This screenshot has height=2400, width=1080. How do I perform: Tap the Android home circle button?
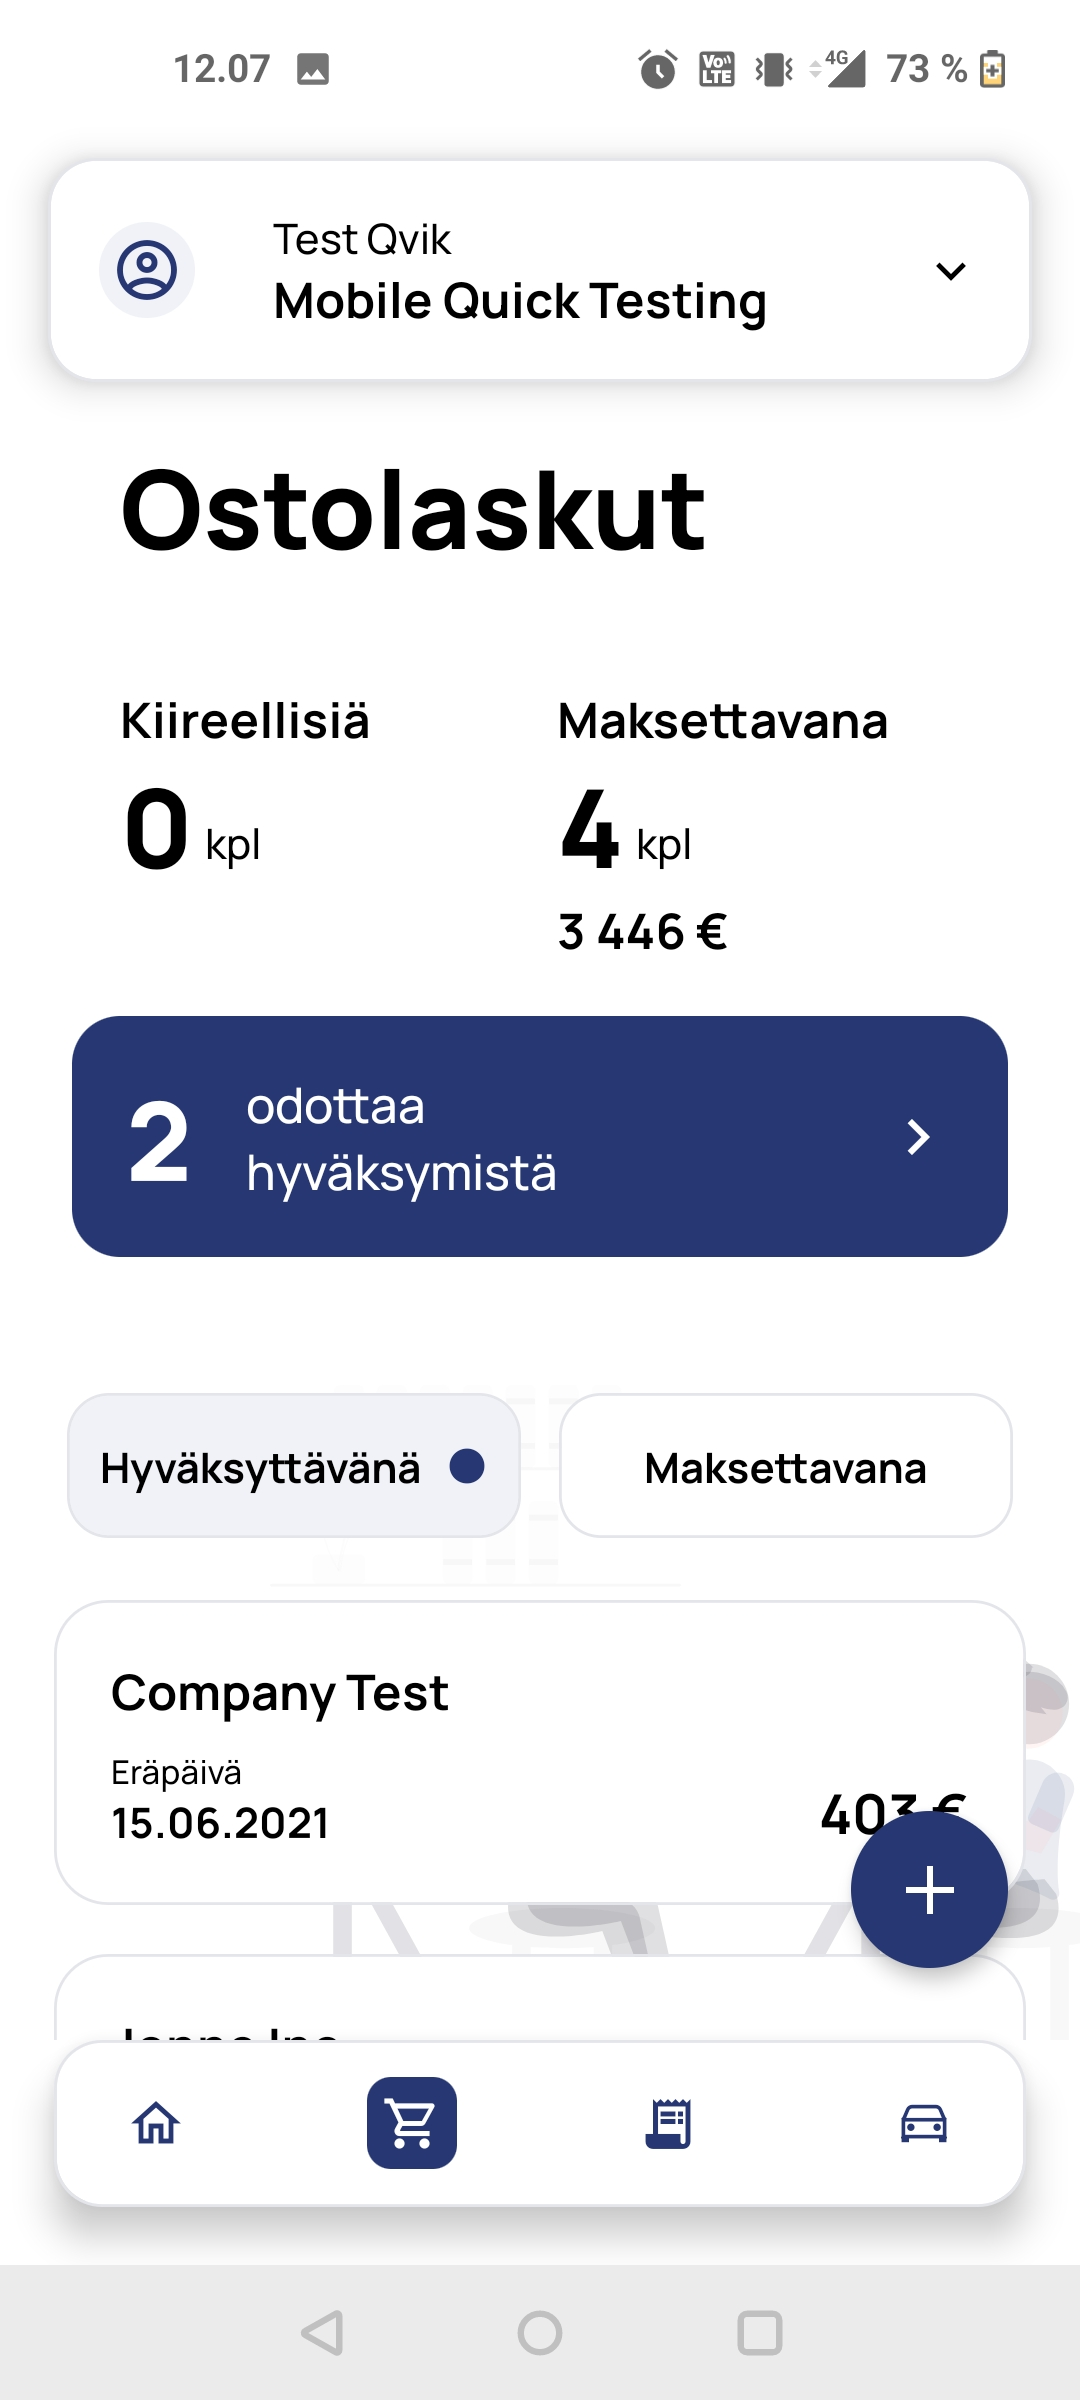click(540, 2333)
